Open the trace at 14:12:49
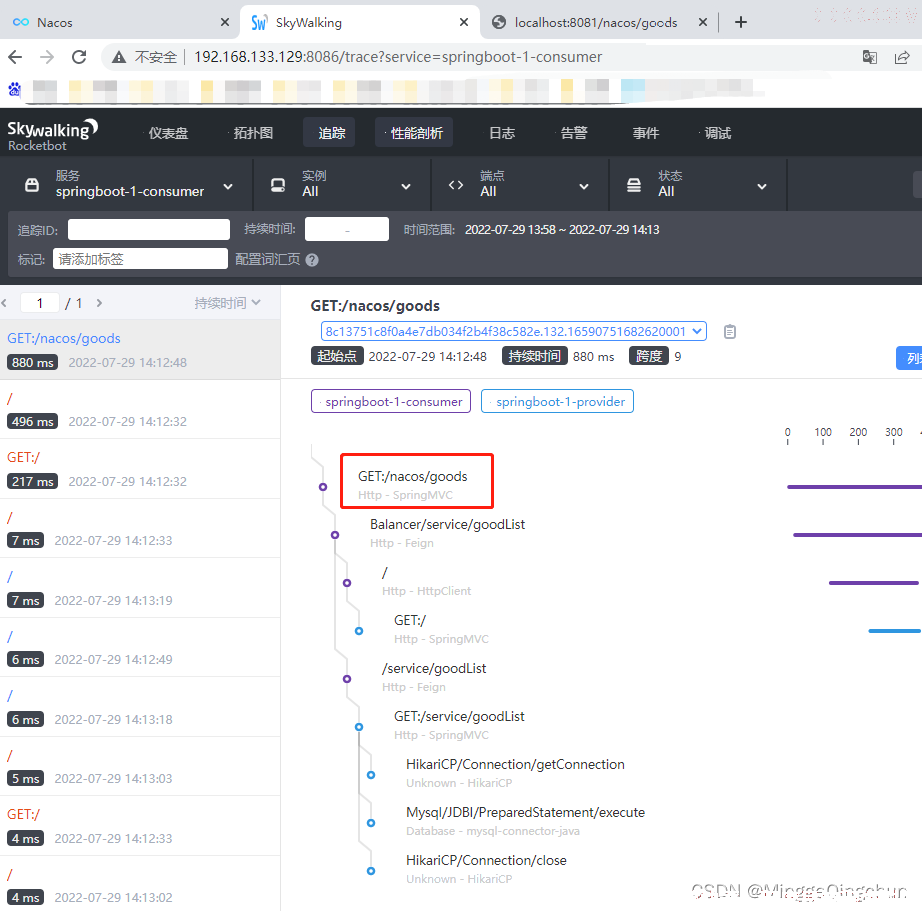The height and width of the screenshot is (911, 922). click(140, 647)
